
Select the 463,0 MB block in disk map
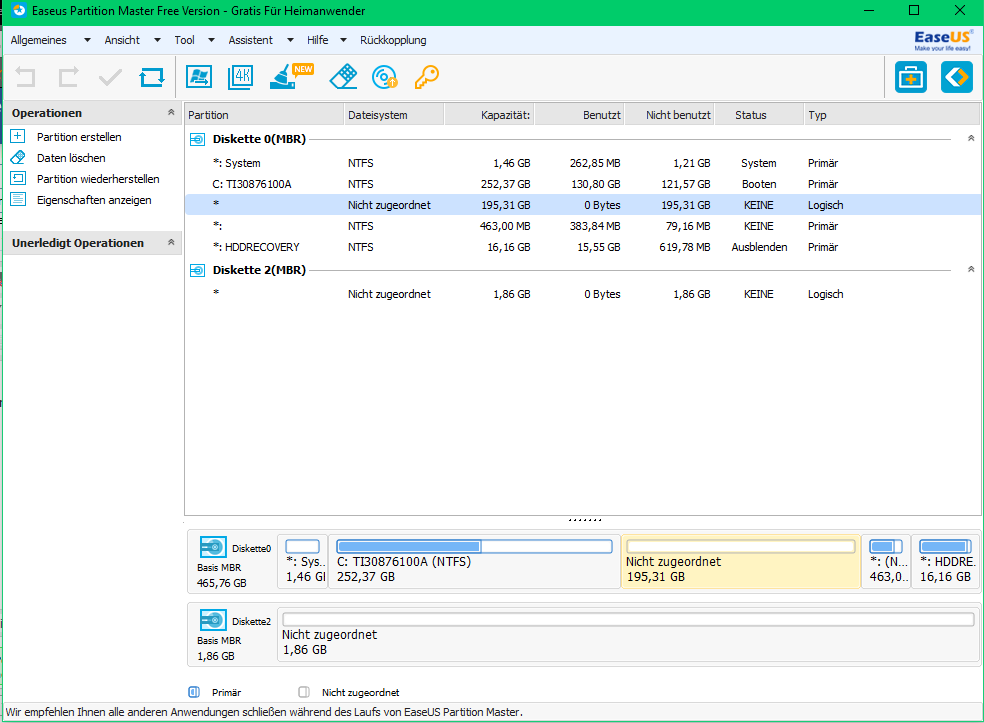tap(886, 562)
